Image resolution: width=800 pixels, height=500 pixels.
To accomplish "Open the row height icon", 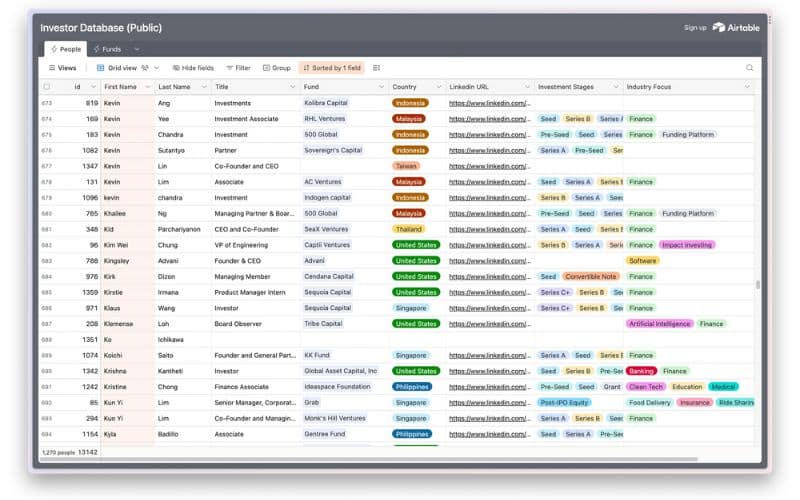I will pyautogui.click(x=377, y=68).
